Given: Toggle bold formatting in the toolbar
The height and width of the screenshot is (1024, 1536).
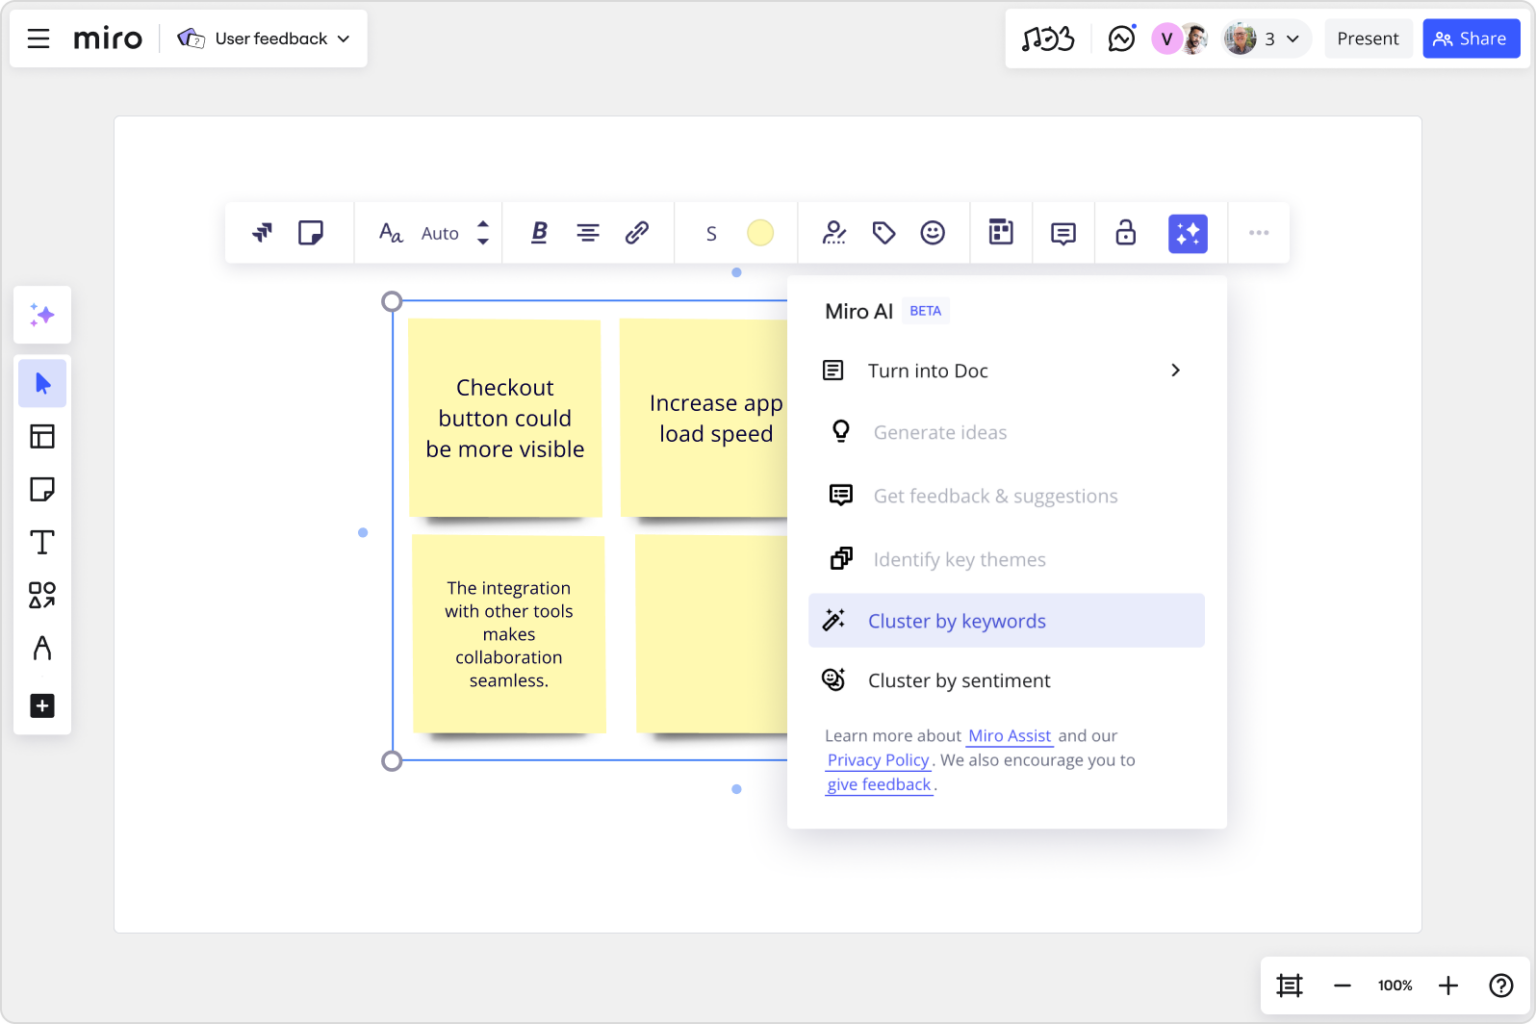Looking at the screenshot, I should click(x=538, y=232).
